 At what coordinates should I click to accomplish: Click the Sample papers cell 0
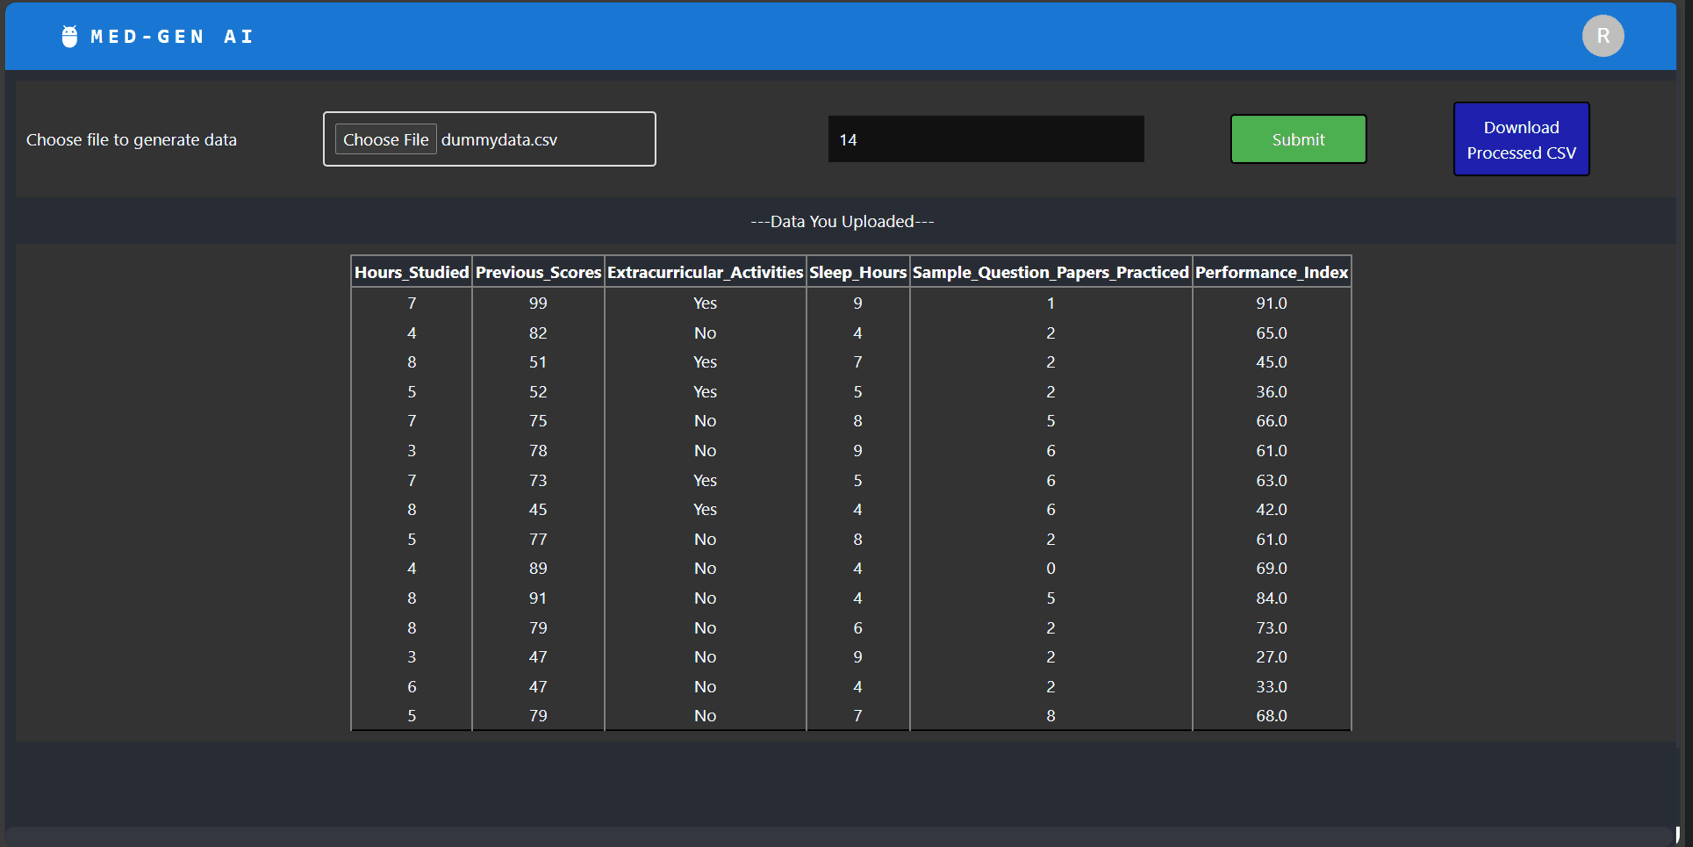coord(1050,569)
